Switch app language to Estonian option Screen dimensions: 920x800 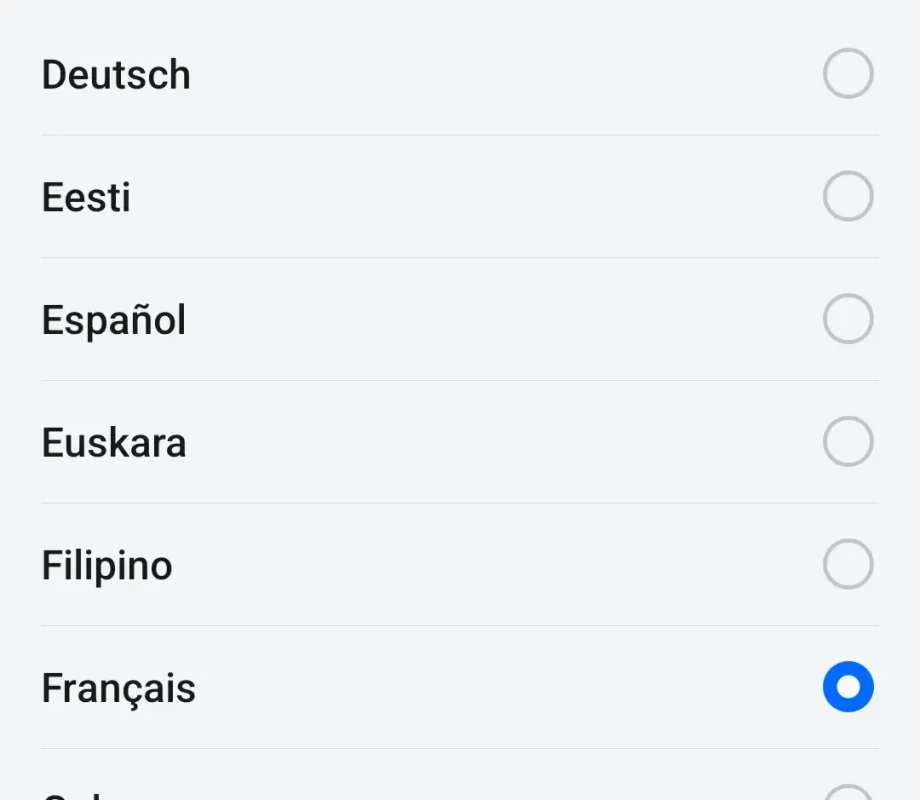(x=460, y=197)
